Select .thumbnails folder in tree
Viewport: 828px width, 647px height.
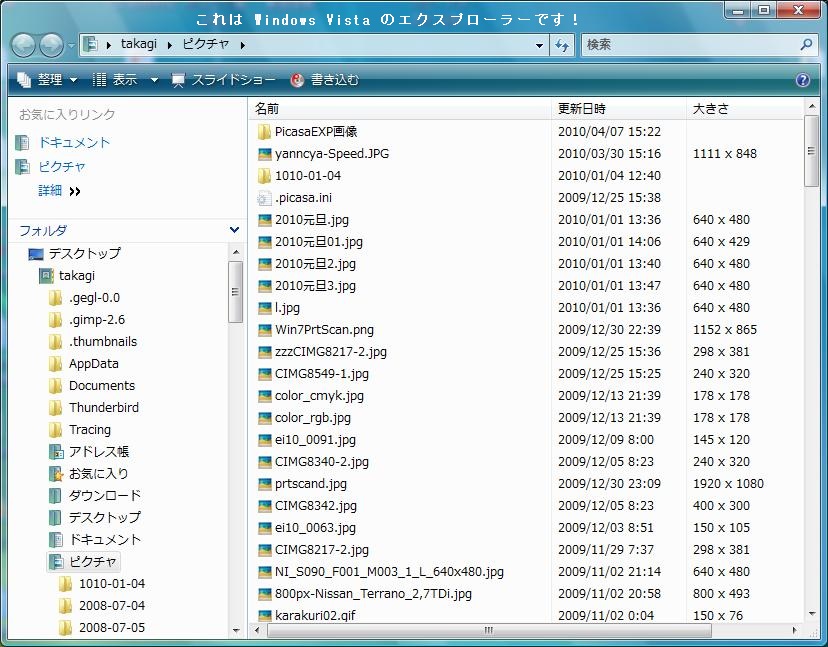(x=103, y=342)
